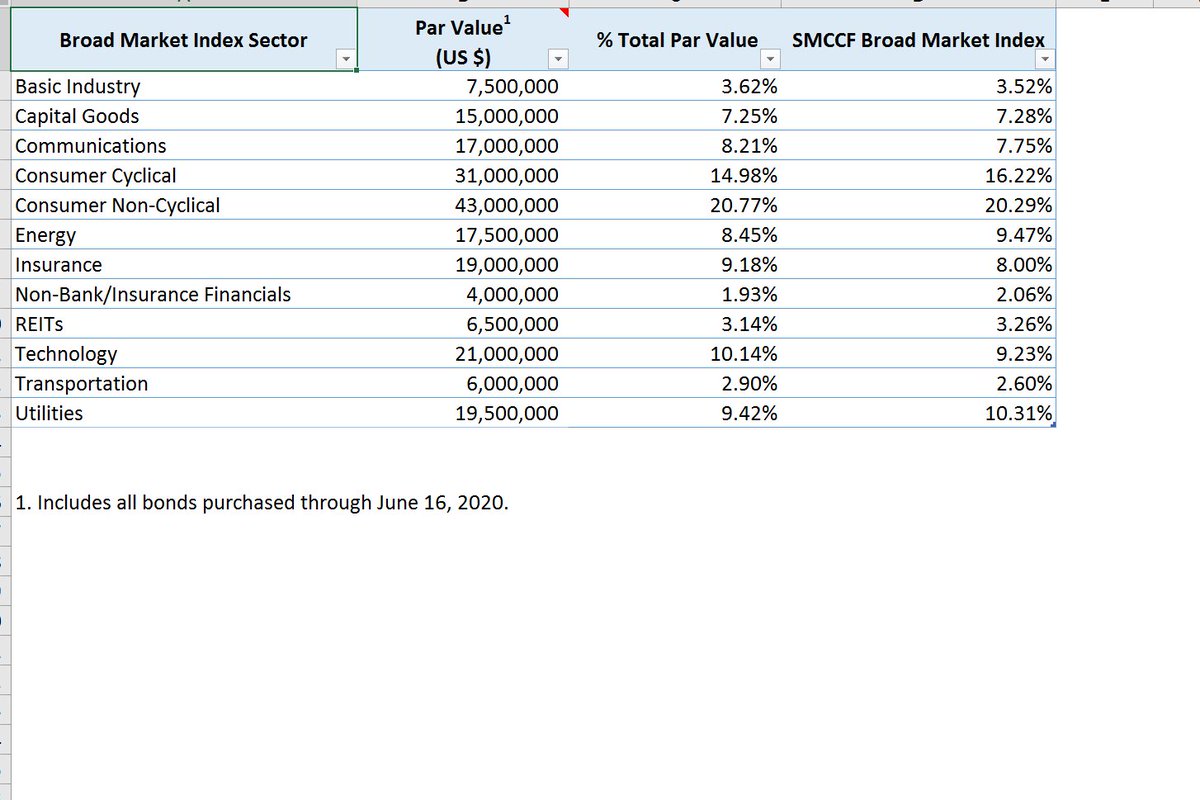Select the % Total Par Value header
1200x800 pixels.
pyautogui.click(x=674, y=40)
